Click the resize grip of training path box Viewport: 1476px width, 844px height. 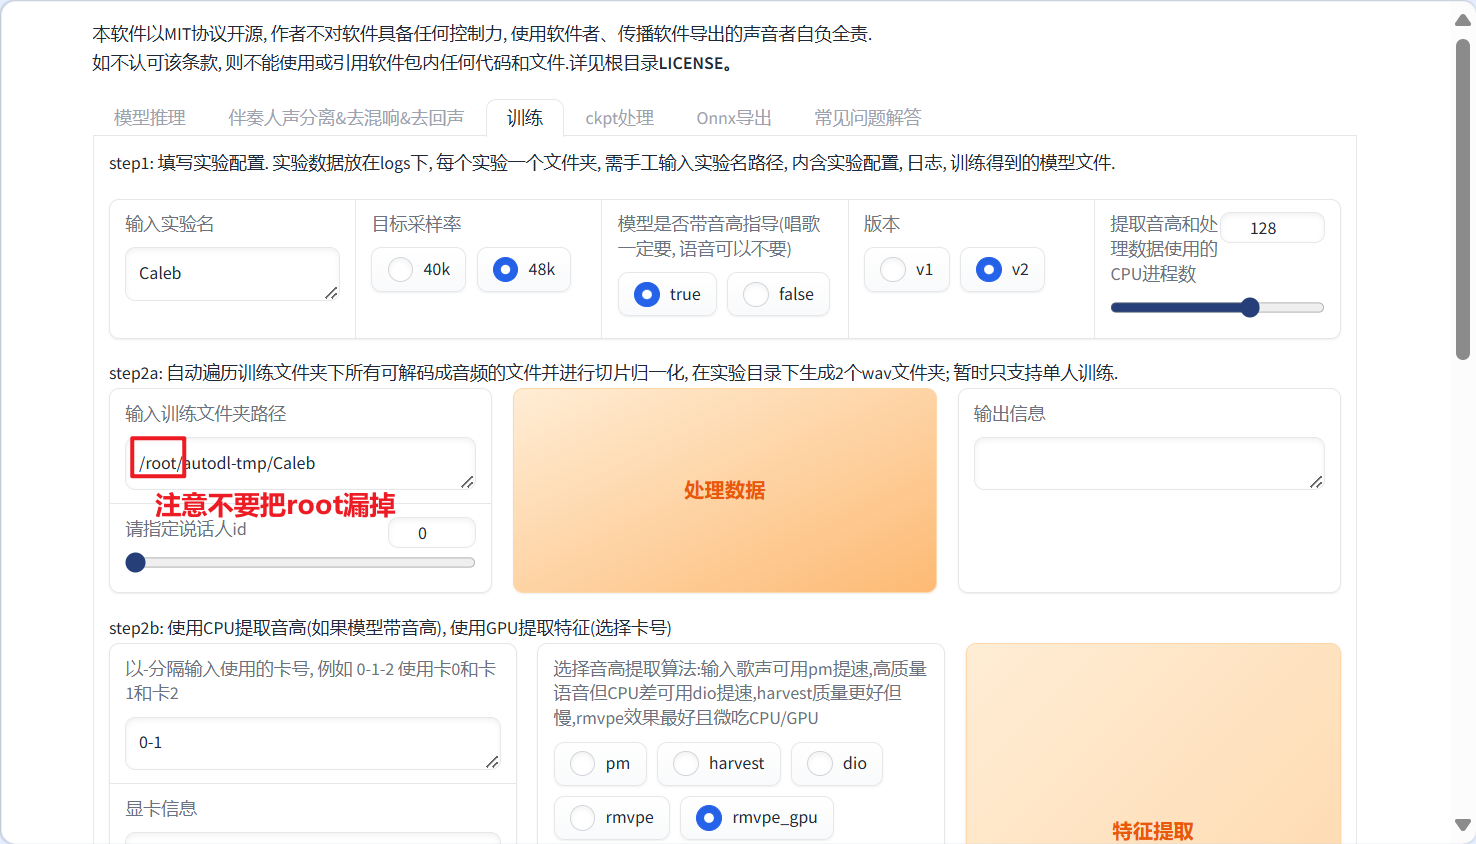tap(467, 482)
